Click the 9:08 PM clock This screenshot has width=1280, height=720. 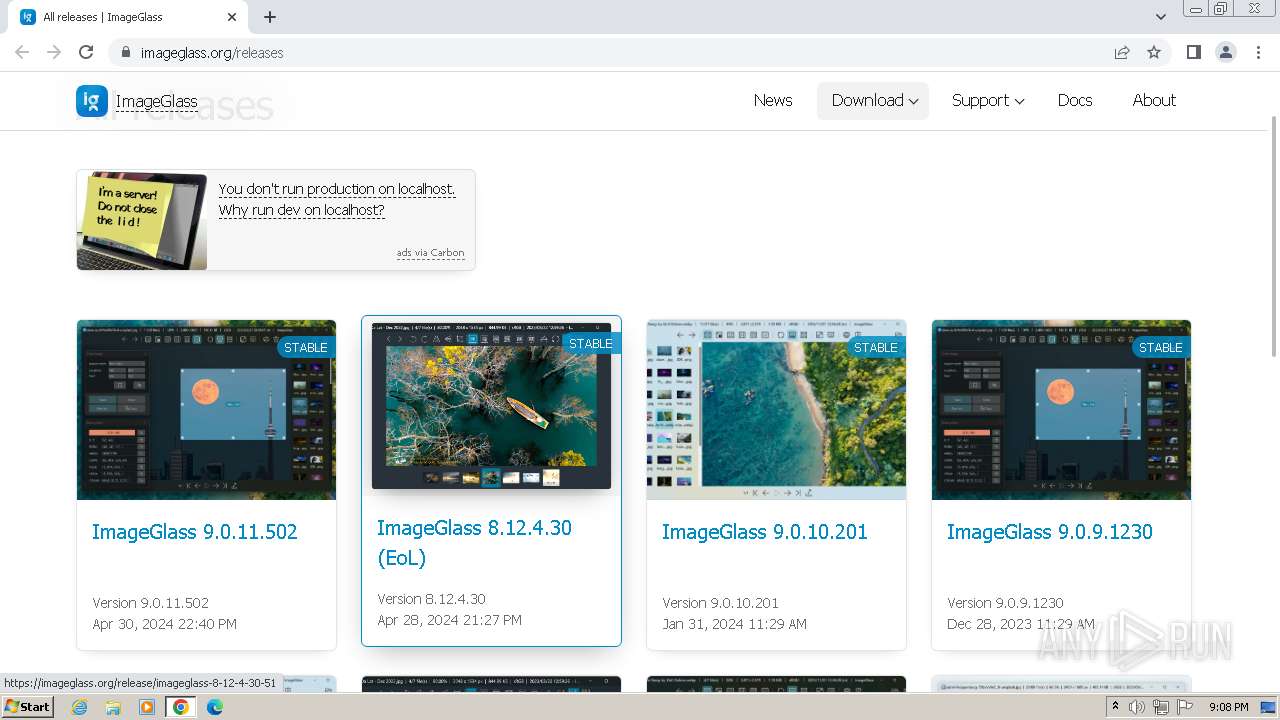[1228, 707]
